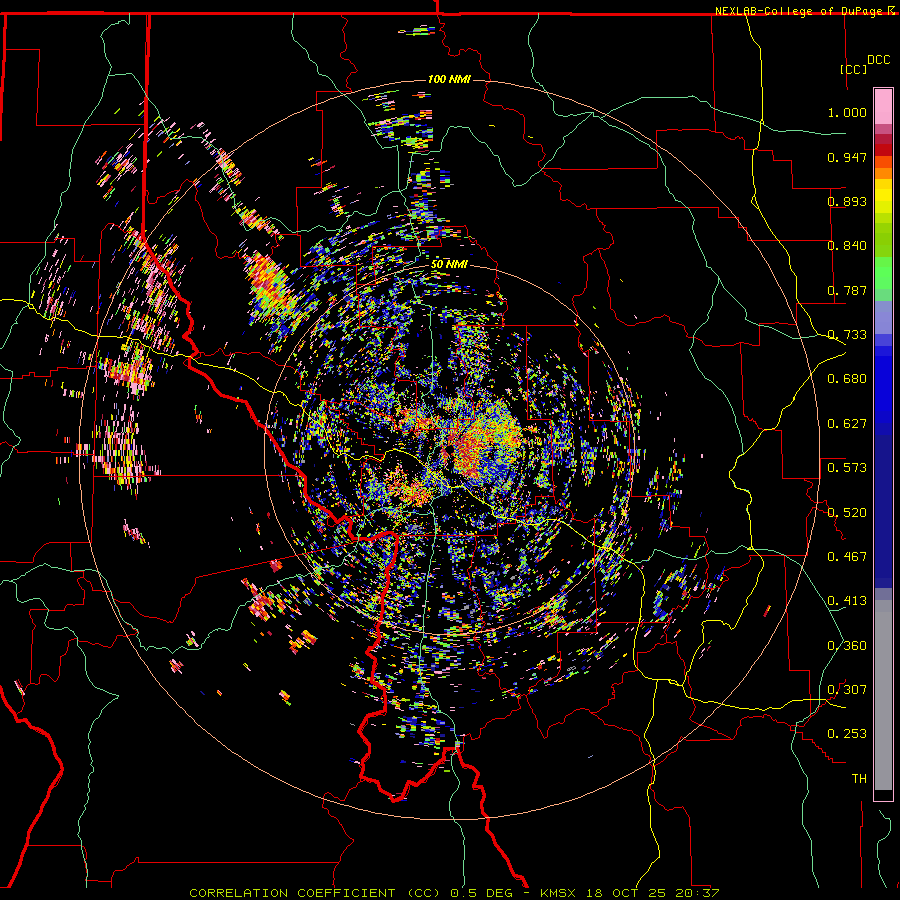Click the 100 NMI range ring label

(449, 79)
